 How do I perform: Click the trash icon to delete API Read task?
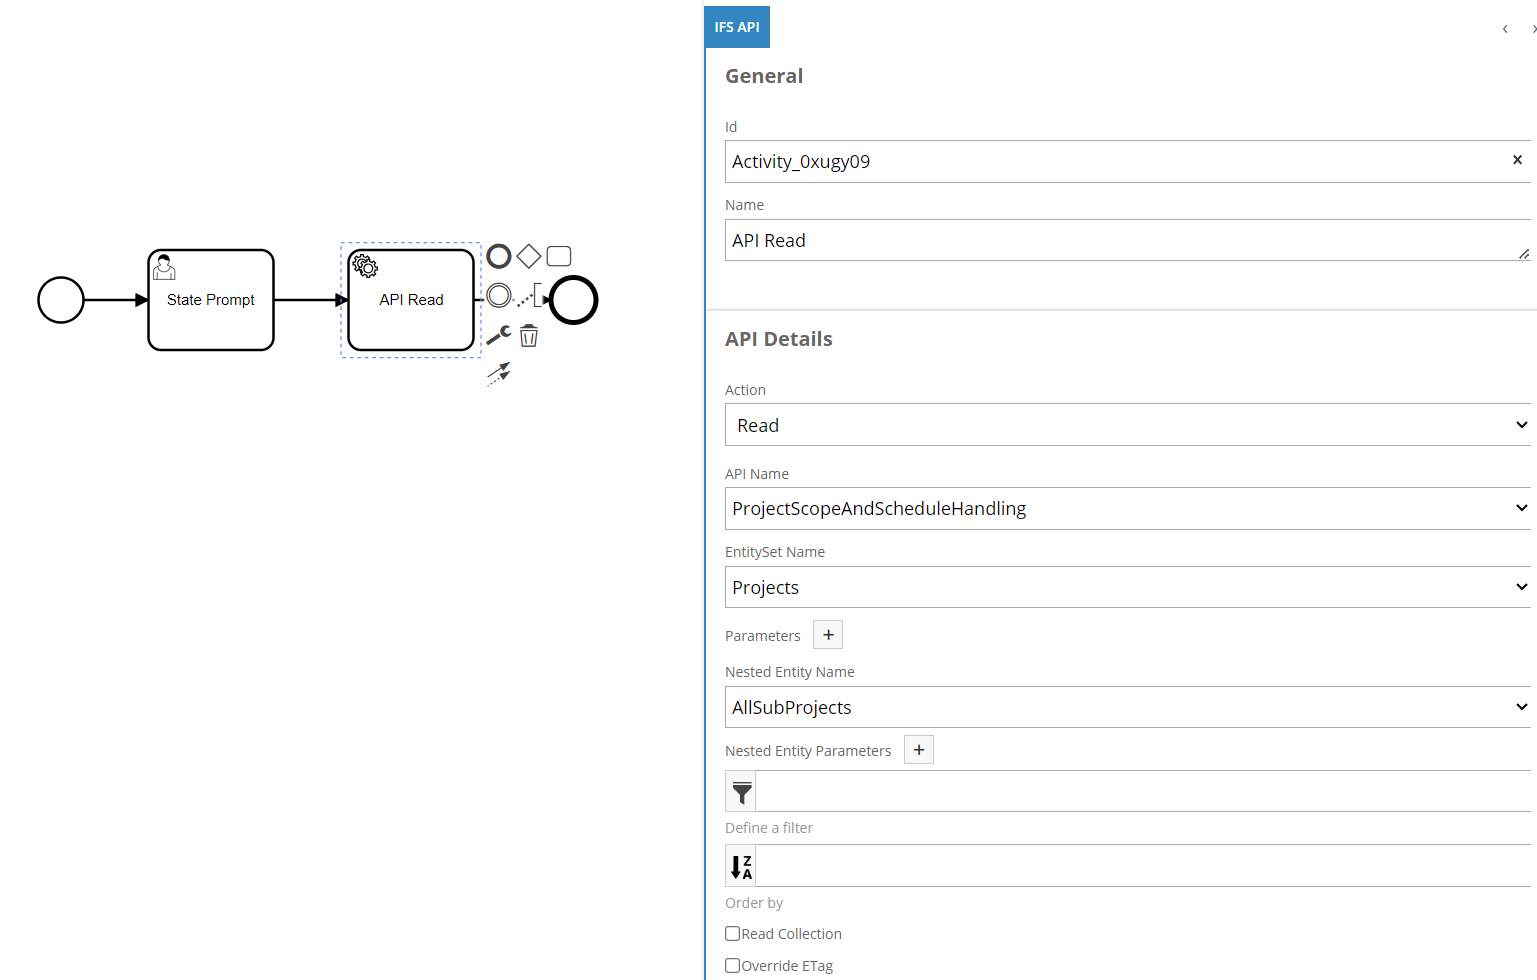pos(528,335)
